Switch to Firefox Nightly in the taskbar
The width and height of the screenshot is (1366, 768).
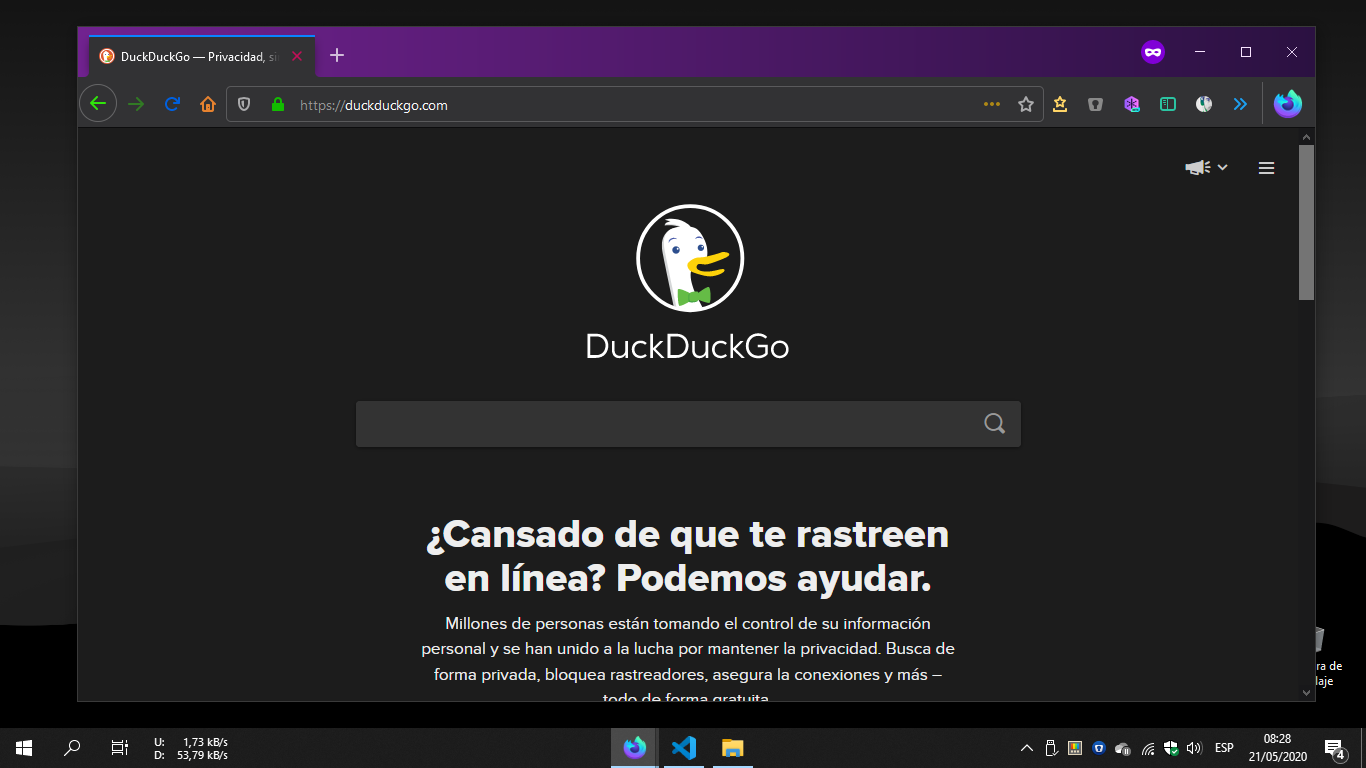tap(635, 748)
